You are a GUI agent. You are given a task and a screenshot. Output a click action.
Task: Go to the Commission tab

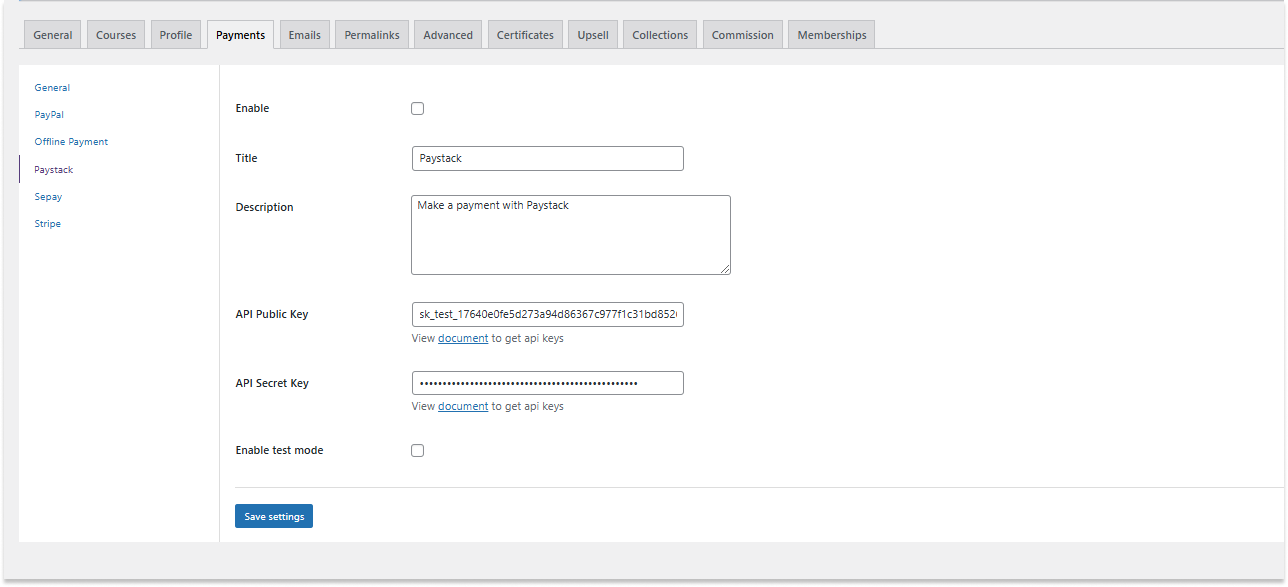point(743,35)
